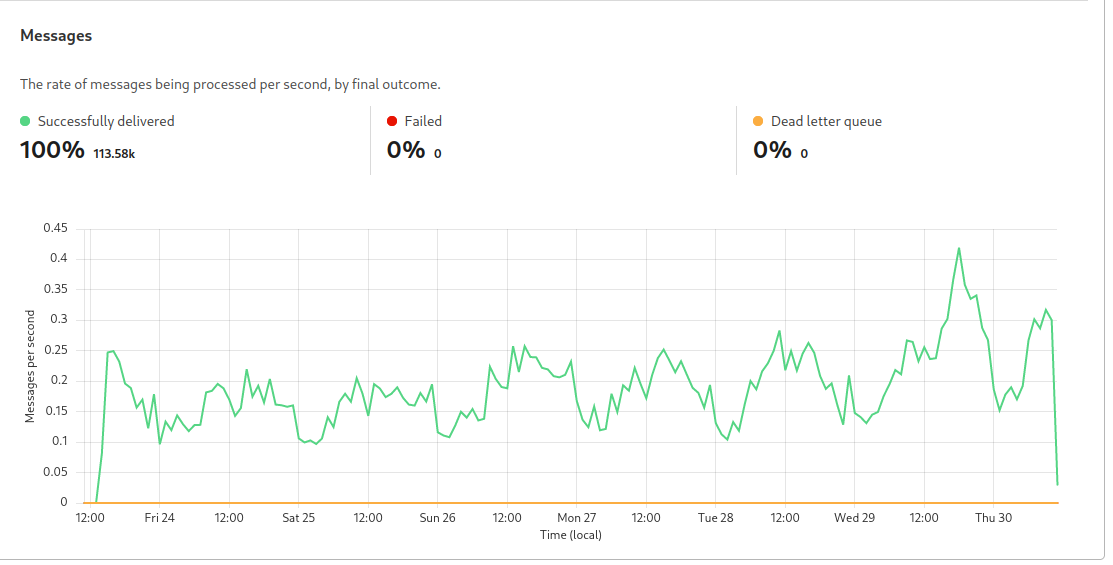
Task: Click the Tue 28 x-axis label
Action: click(716, 518)
